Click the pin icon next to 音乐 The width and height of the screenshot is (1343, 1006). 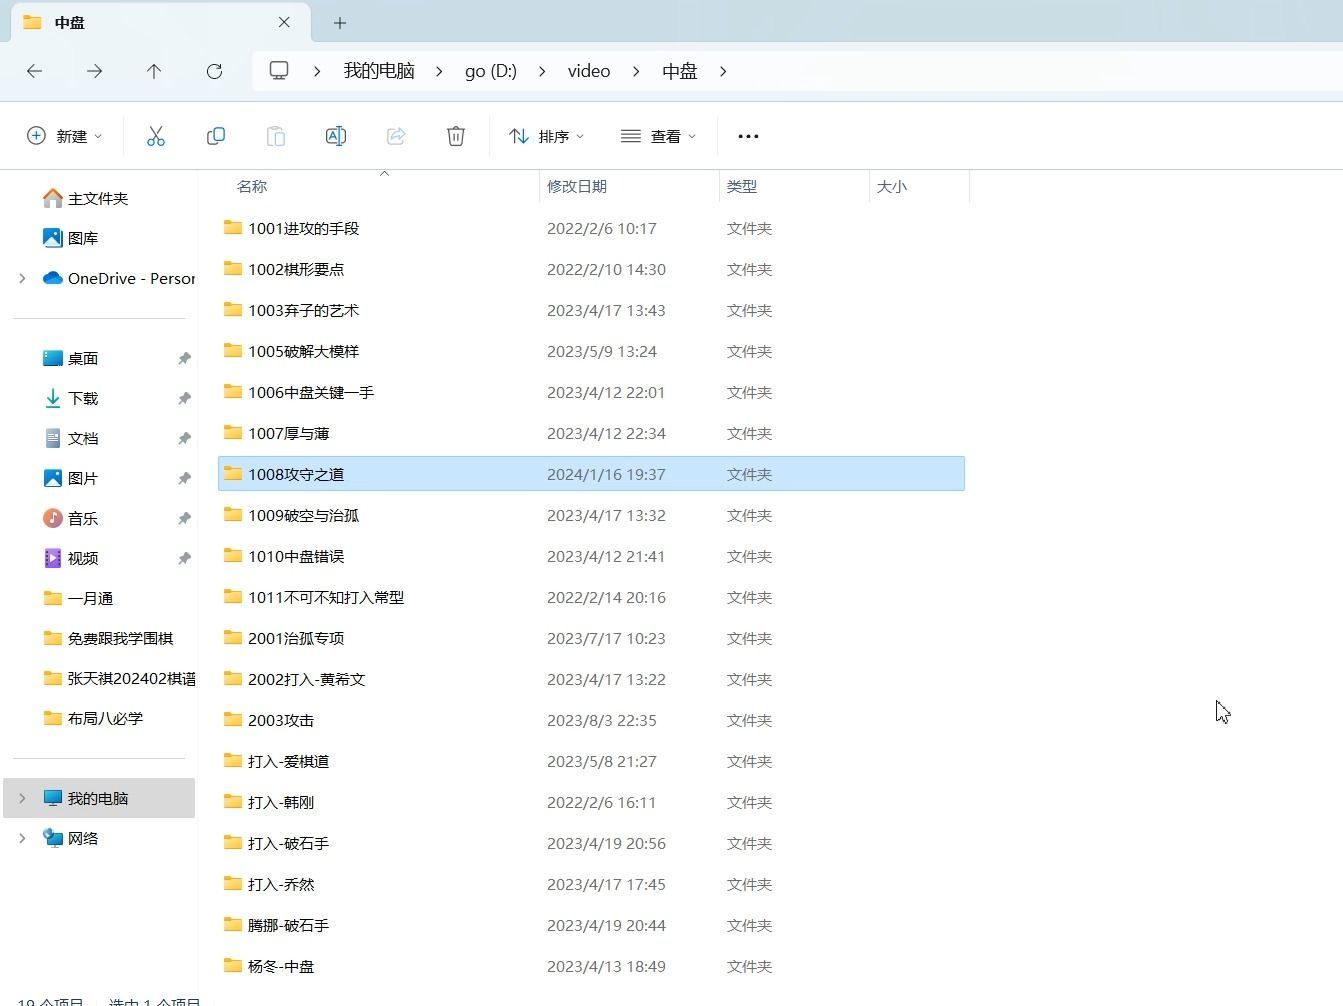[x=184, y=518]
